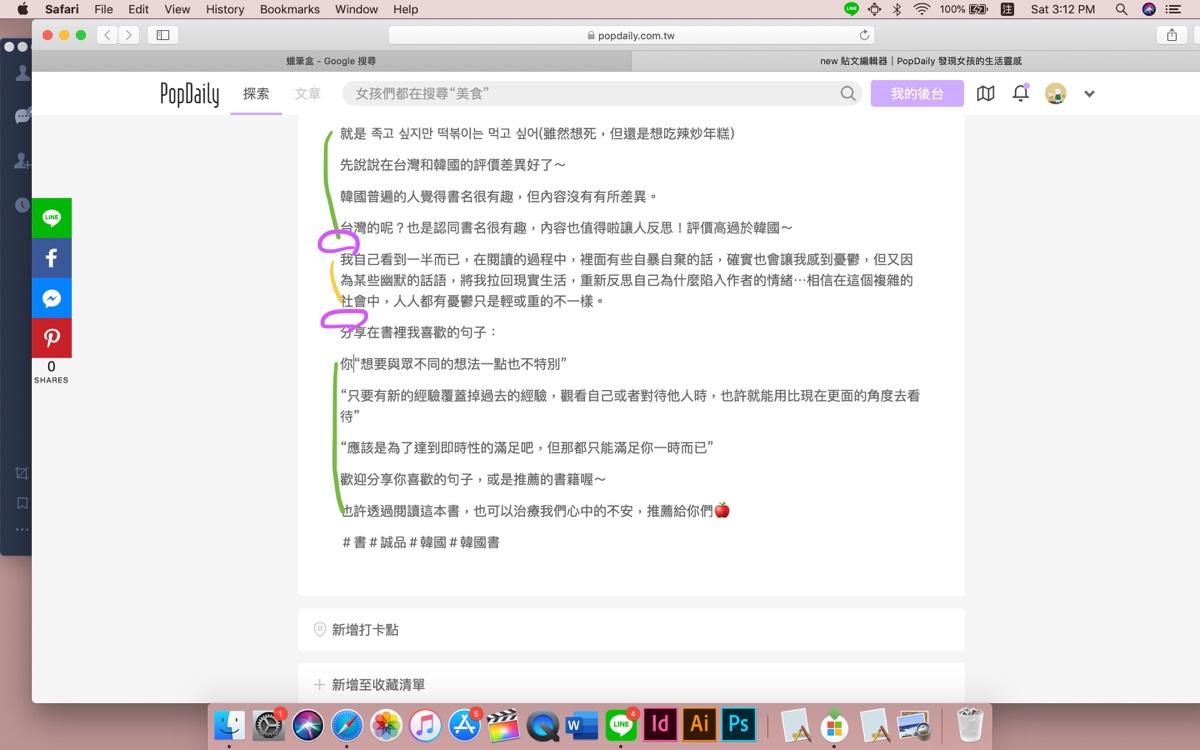Open the Bookmarks menu
This screenshot has height=750, width=1200.
[289, 9]
